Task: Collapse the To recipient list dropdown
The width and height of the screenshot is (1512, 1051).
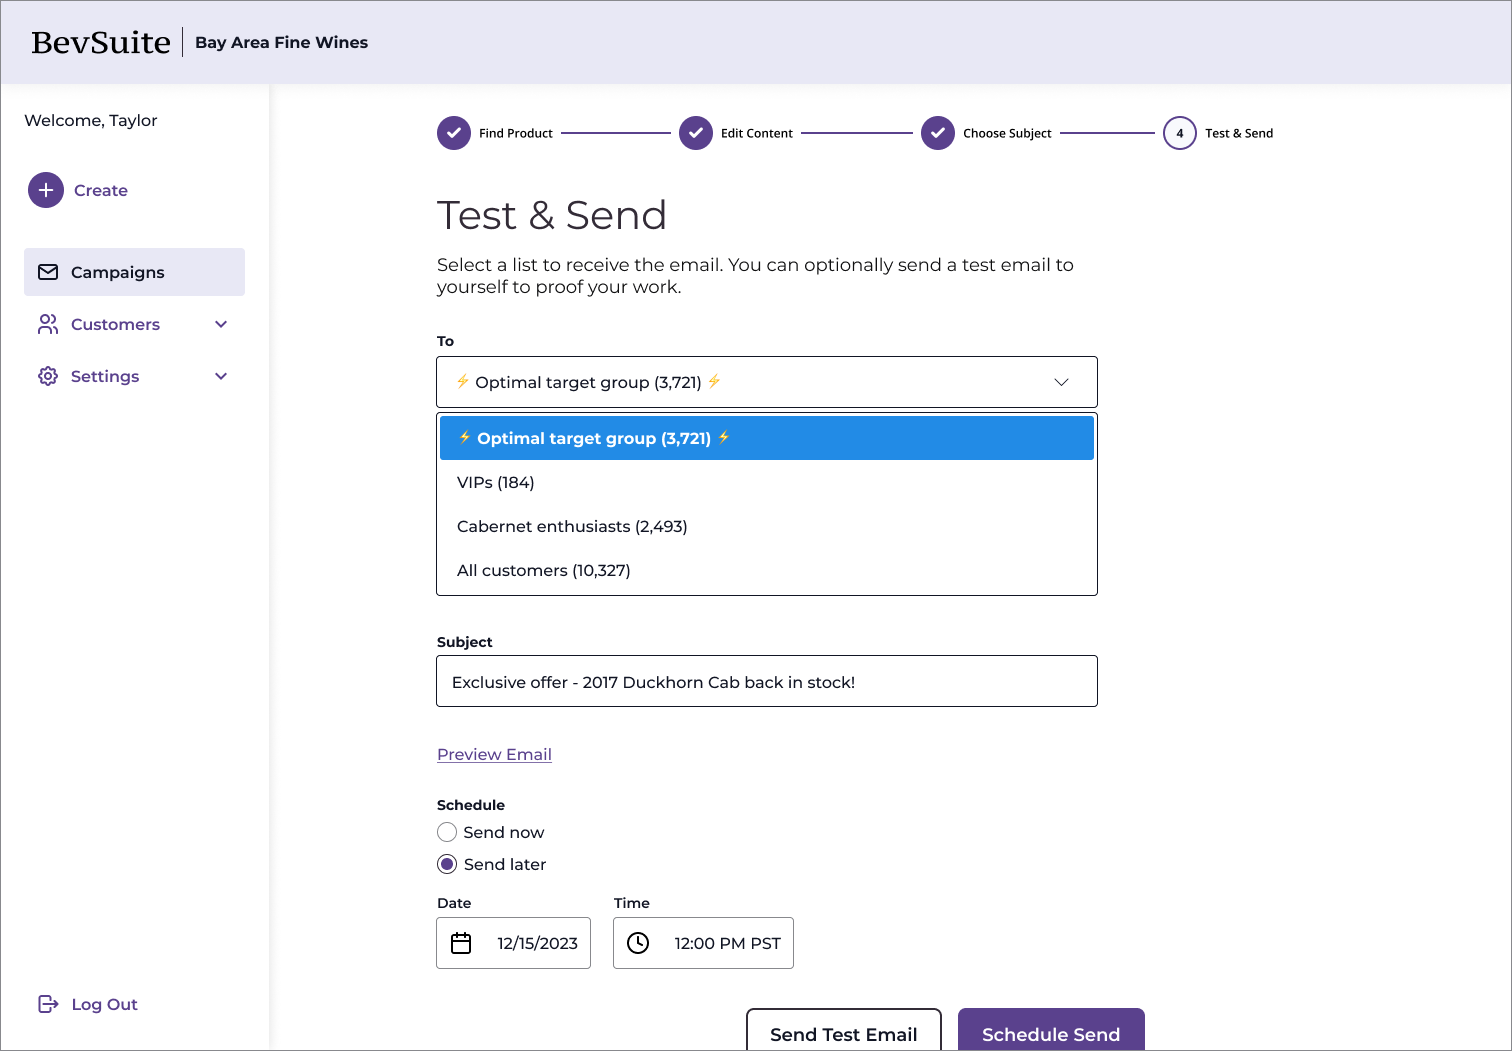Action: coord(767,382)
